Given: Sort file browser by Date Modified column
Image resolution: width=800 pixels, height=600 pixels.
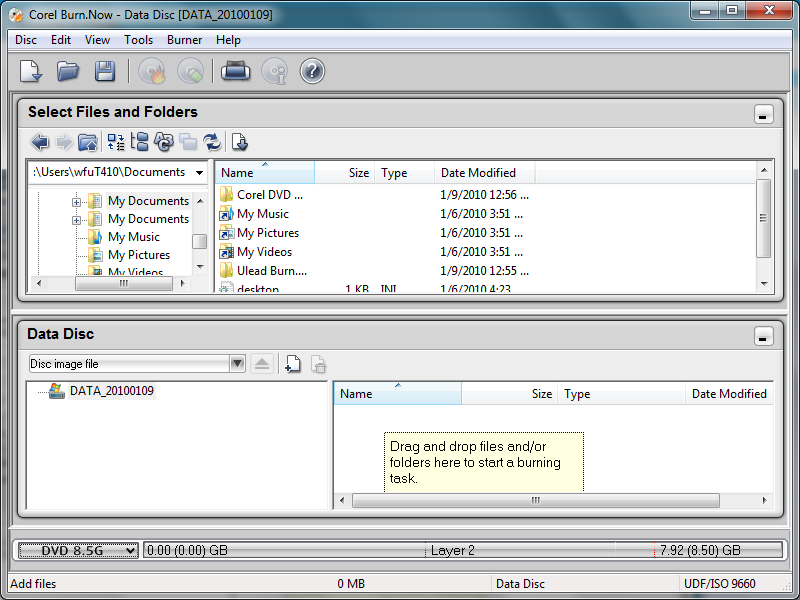Looking at the screenshot, I should pos(485,172).
